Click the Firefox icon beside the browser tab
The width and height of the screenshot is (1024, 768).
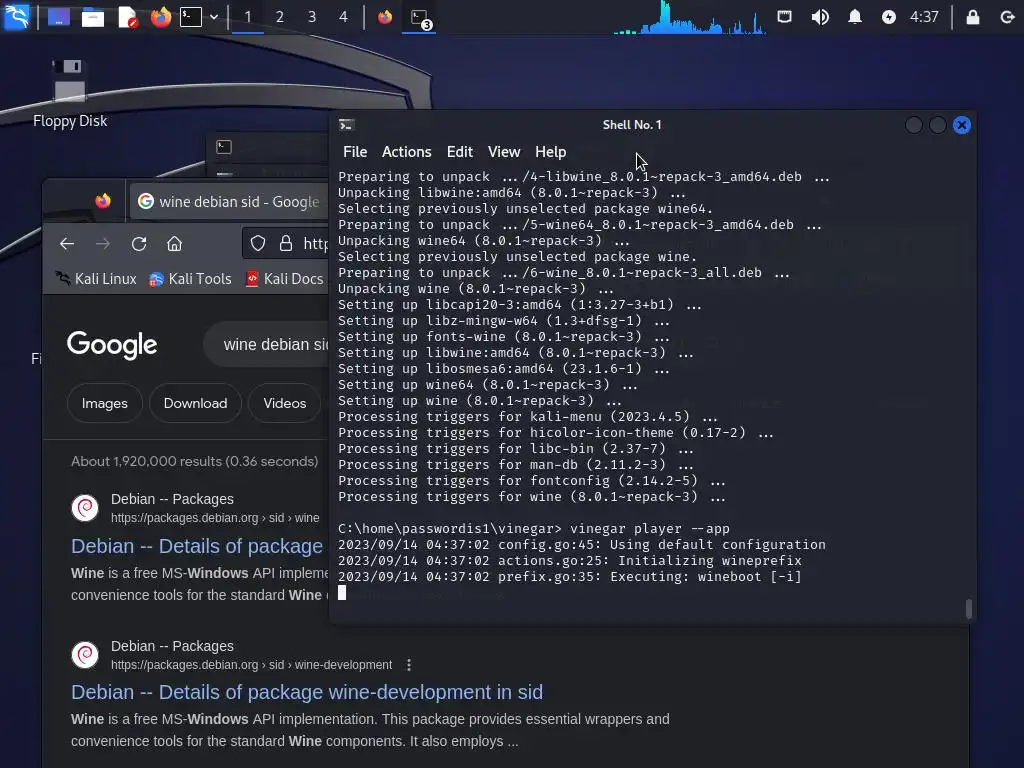103,201
